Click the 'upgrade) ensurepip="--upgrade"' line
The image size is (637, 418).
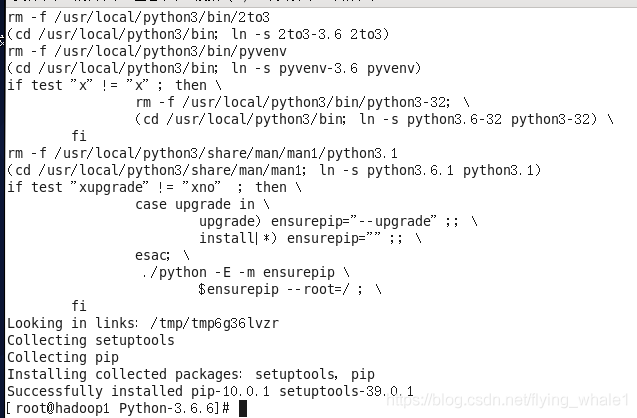point(338,221)
